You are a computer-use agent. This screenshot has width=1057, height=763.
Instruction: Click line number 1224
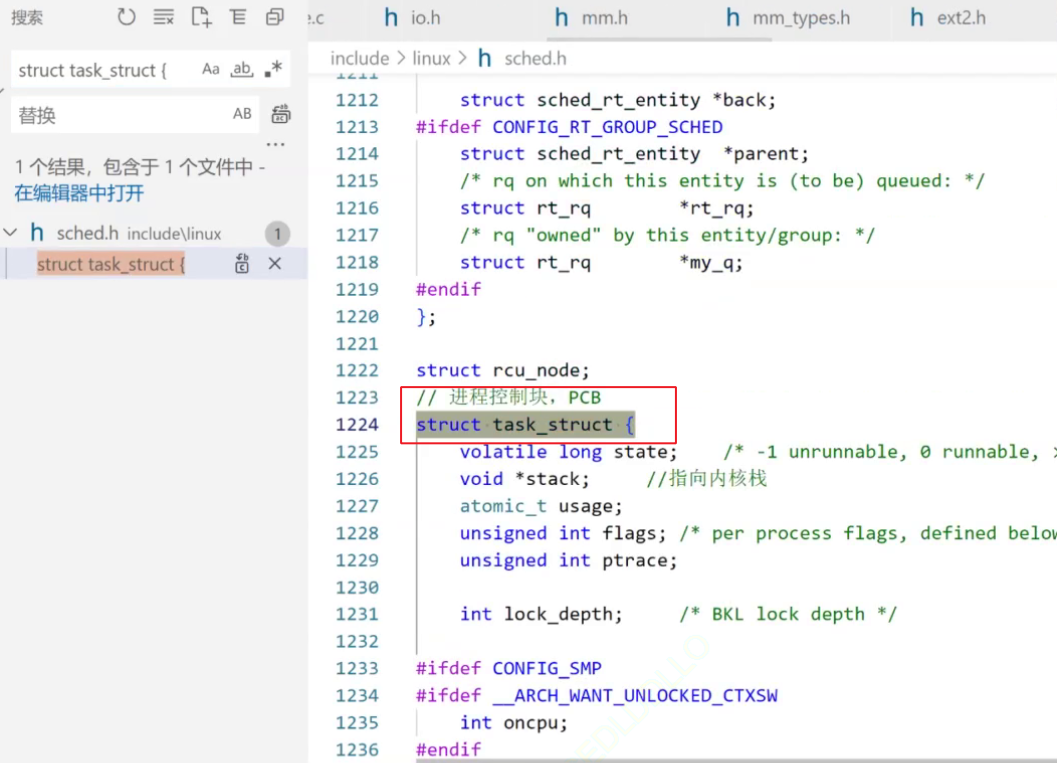[357, 425]
